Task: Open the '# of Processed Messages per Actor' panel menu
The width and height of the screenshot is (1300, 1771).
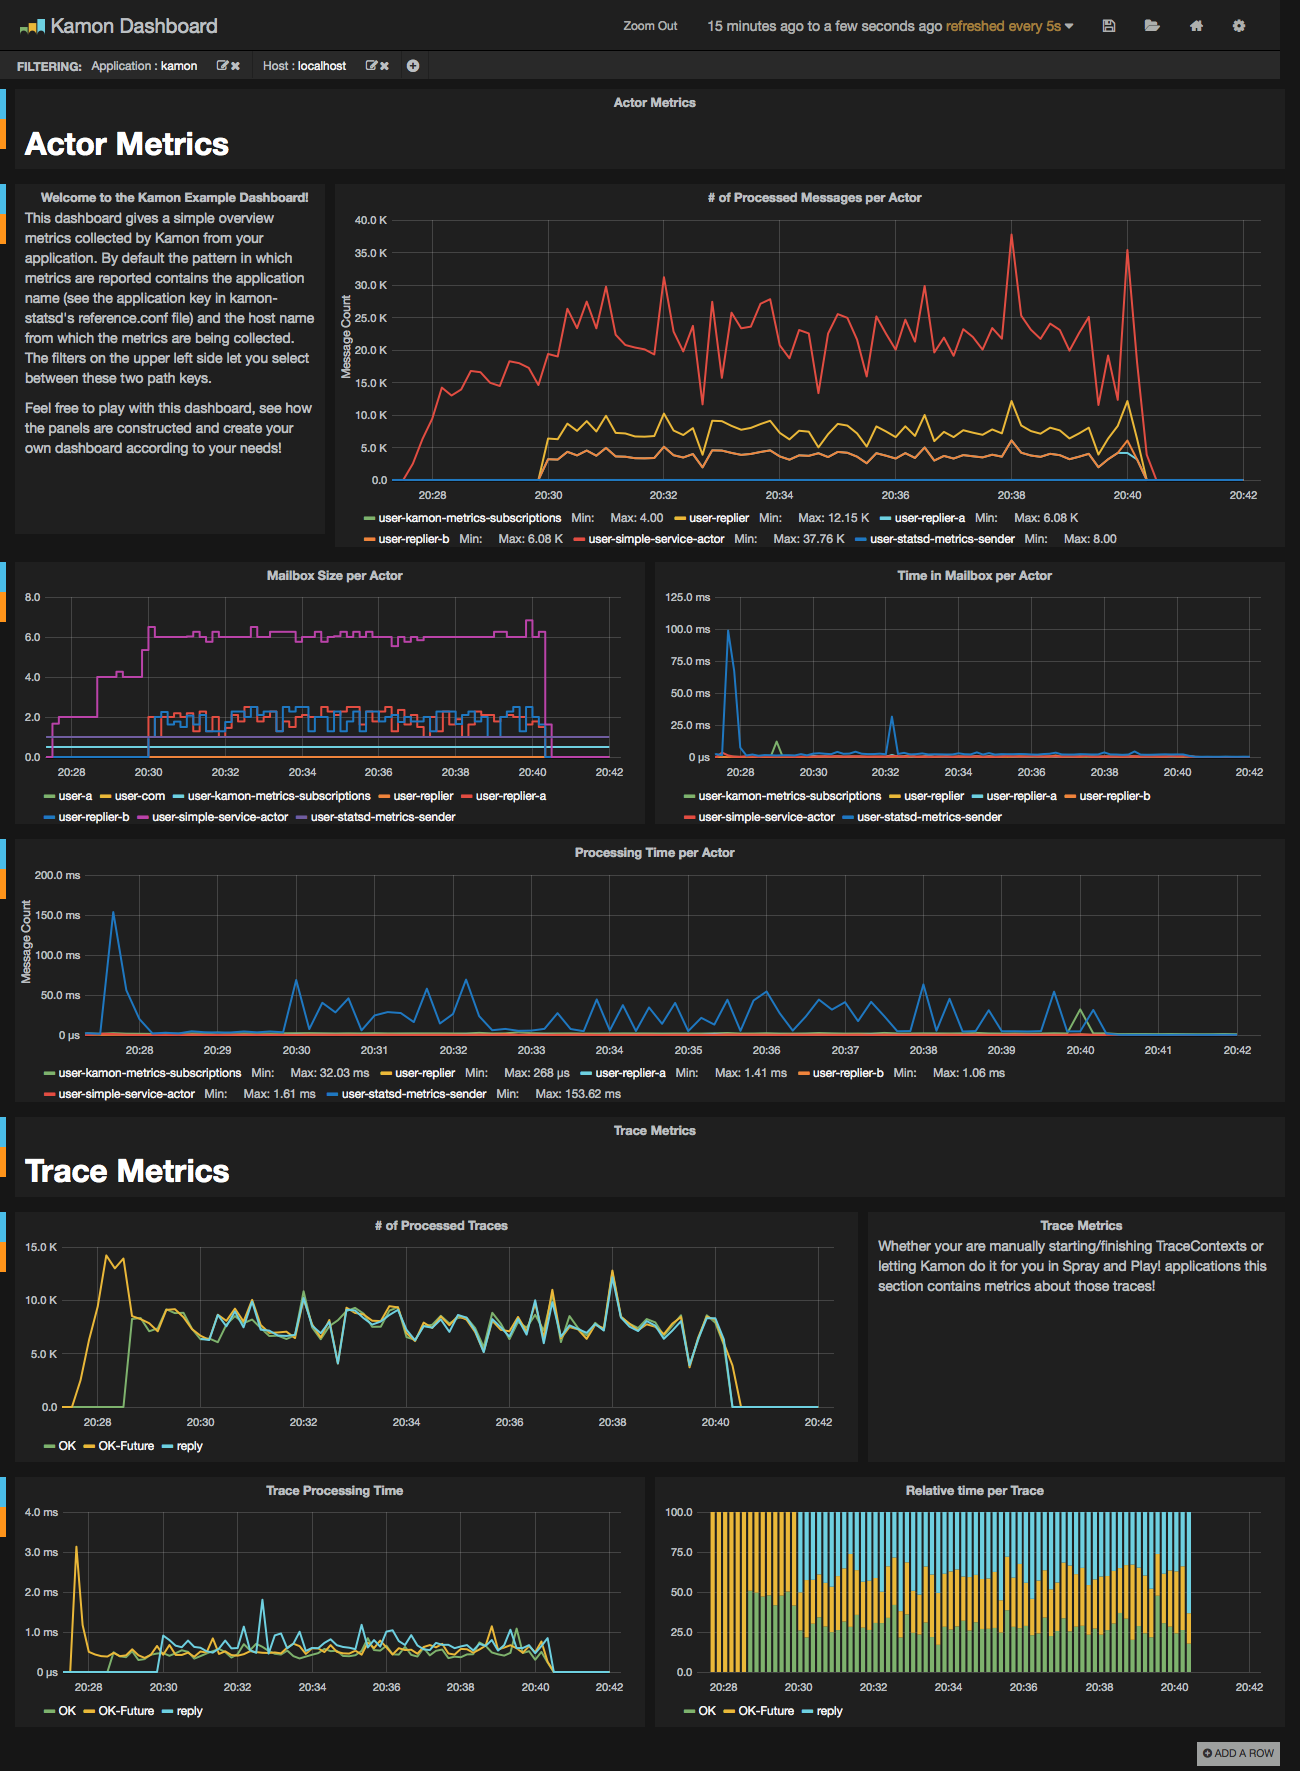Action: (x=814, y=198)
